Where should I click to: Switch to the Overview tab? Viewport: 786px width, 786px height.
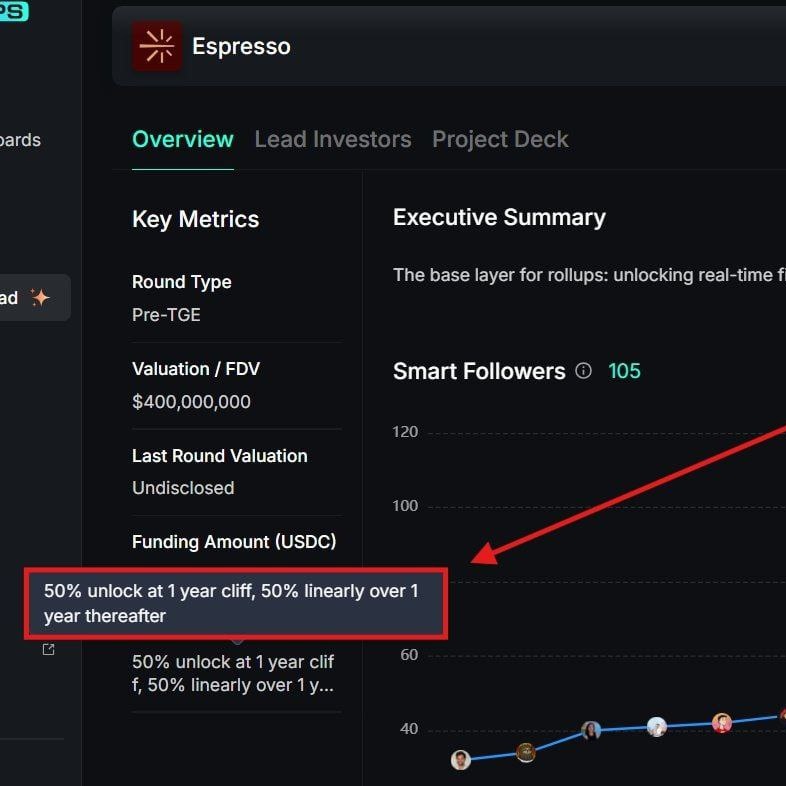(x=182, y=139)
